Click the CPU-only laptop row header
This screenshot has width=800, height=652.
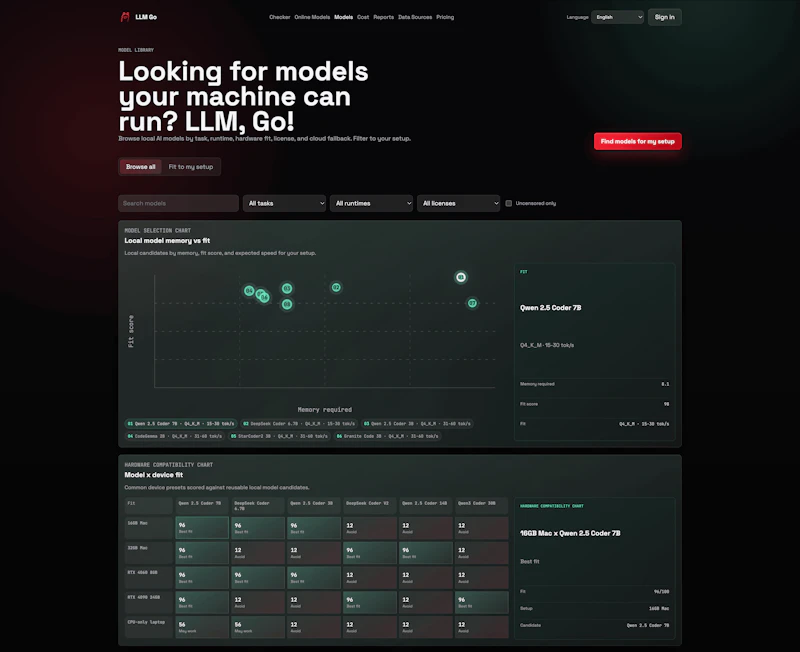(148, 626)
